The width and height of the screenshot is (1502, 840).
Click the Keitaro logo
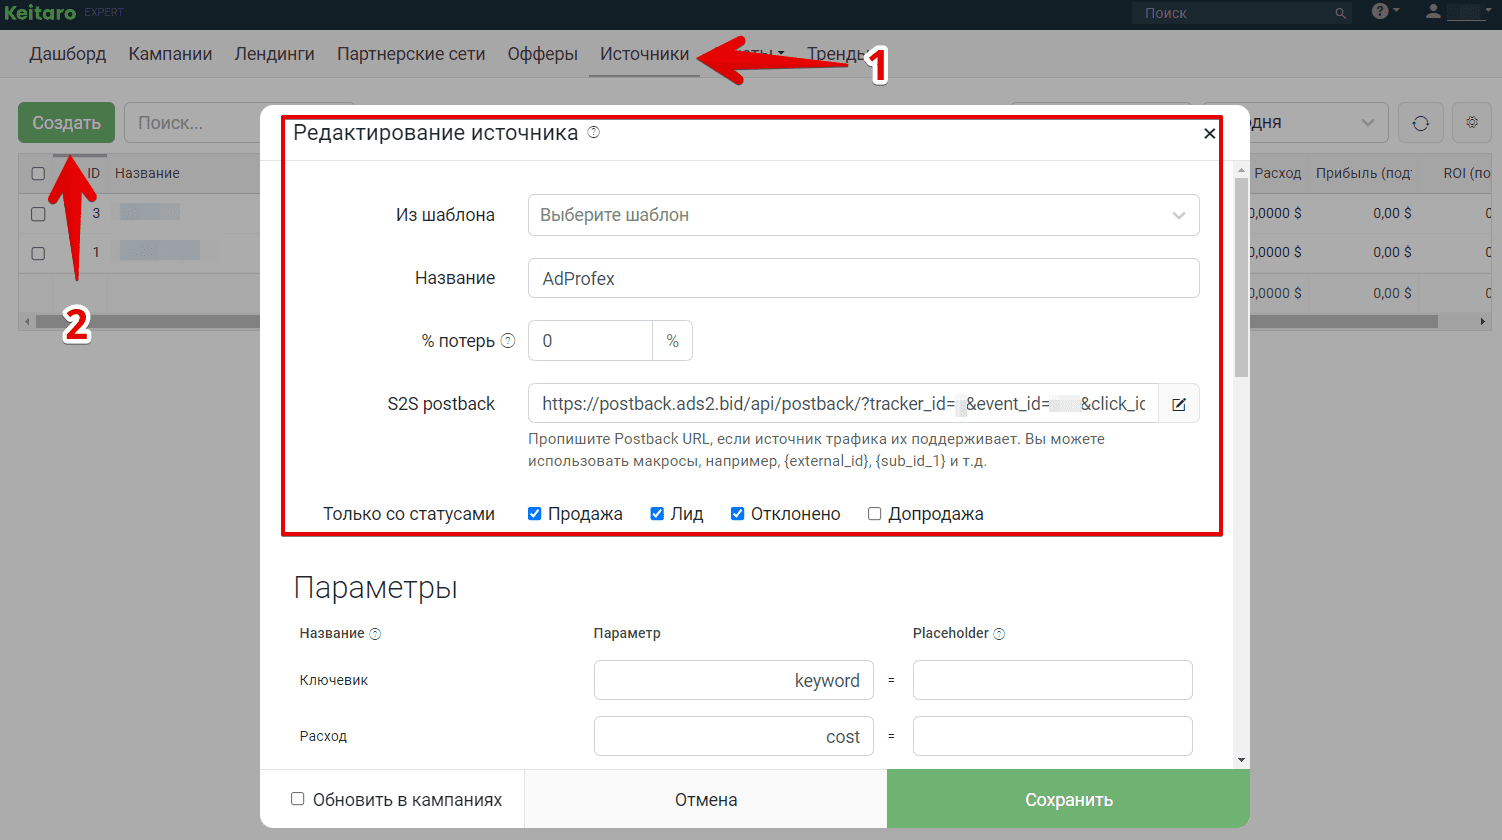click(40, 13)
